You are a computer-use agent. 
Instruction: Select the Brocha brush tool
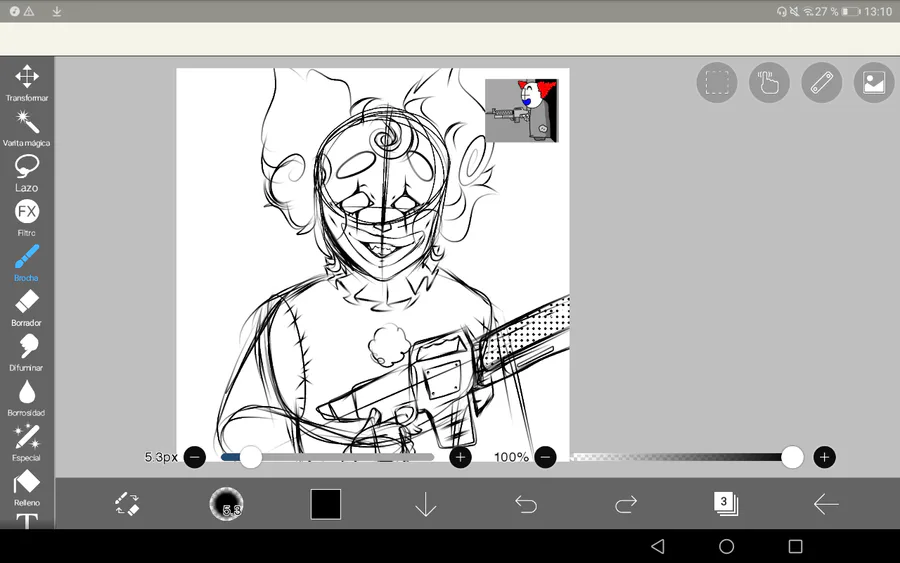(27, 263)
